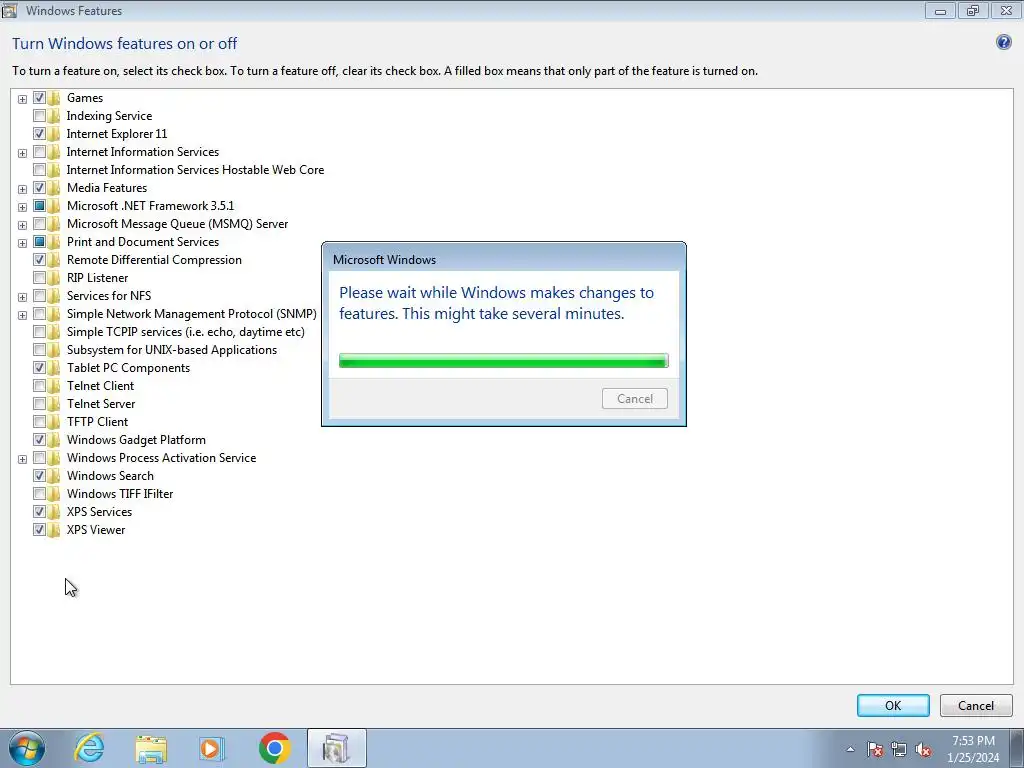The height and width of the screenshot is (768, 1024).
Task: Click the Windows Features title bar icon
Action: (x=9, y=10)
